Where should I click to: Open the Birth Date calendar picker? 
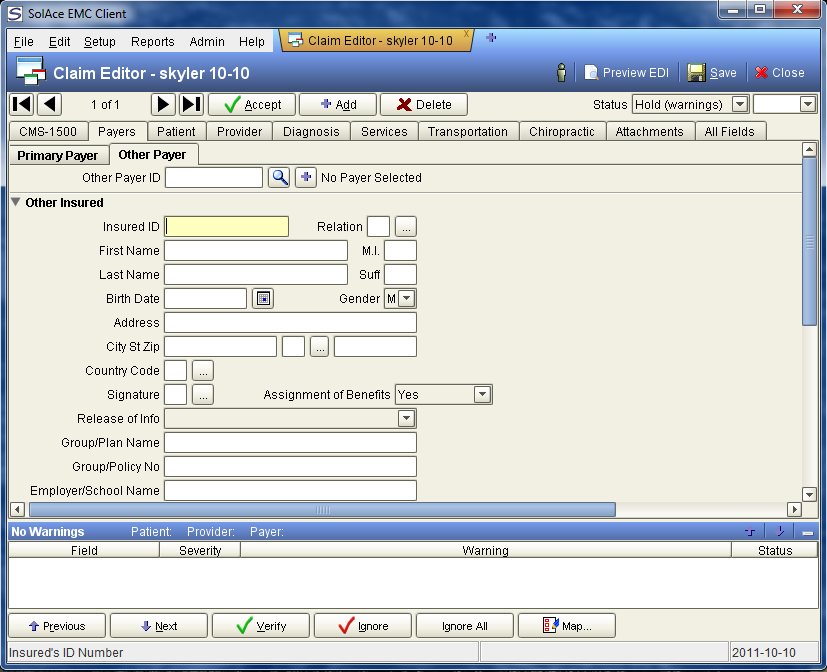pyautogui.click(x=263, y=299)
